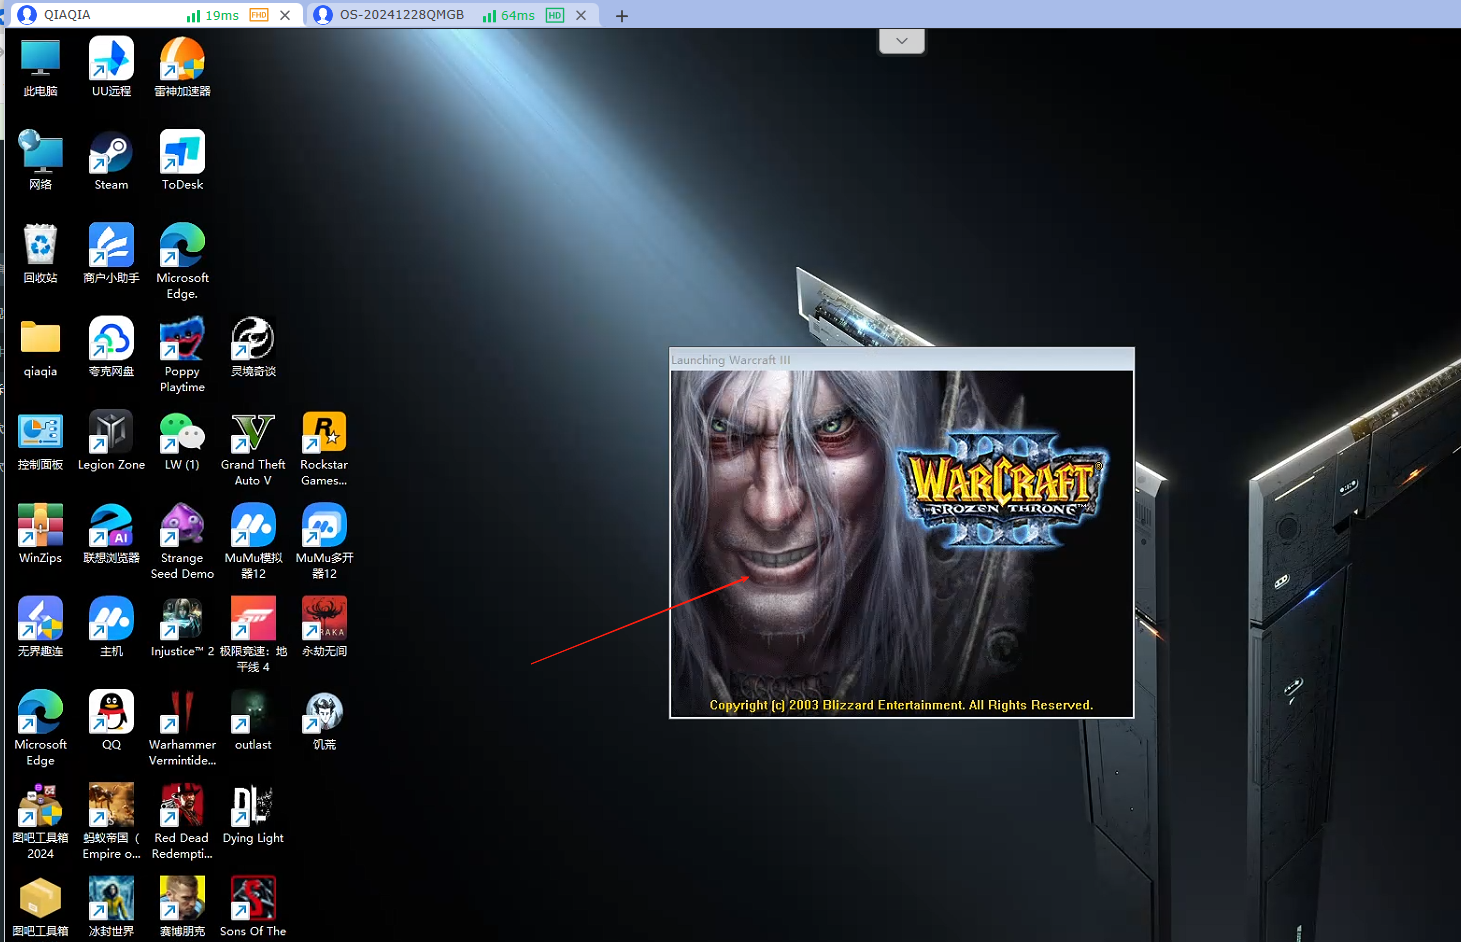
Task: Toggle FHD quality badge on QIAQIA tab
Action: coord(259,15)
